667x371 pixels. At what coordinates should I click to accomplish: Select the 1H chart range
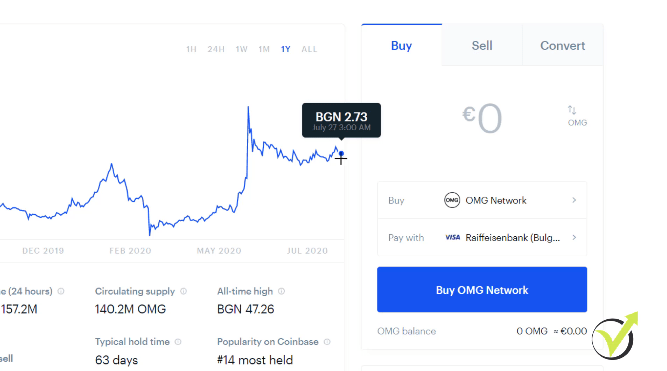tap(191, 49)
